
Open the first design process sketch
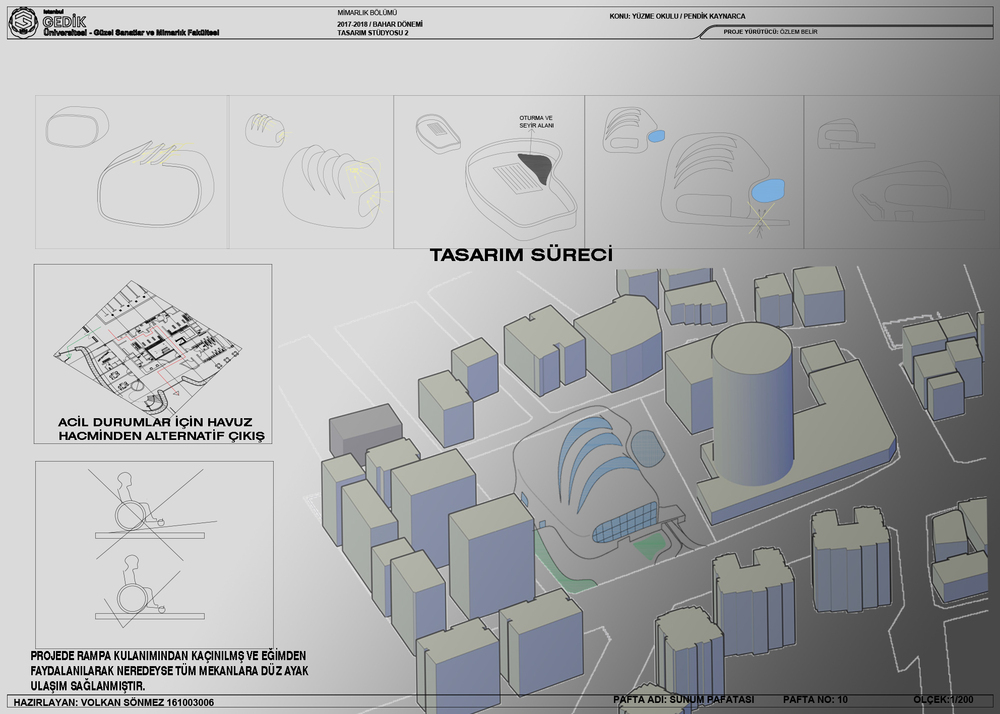pos(130,172)
